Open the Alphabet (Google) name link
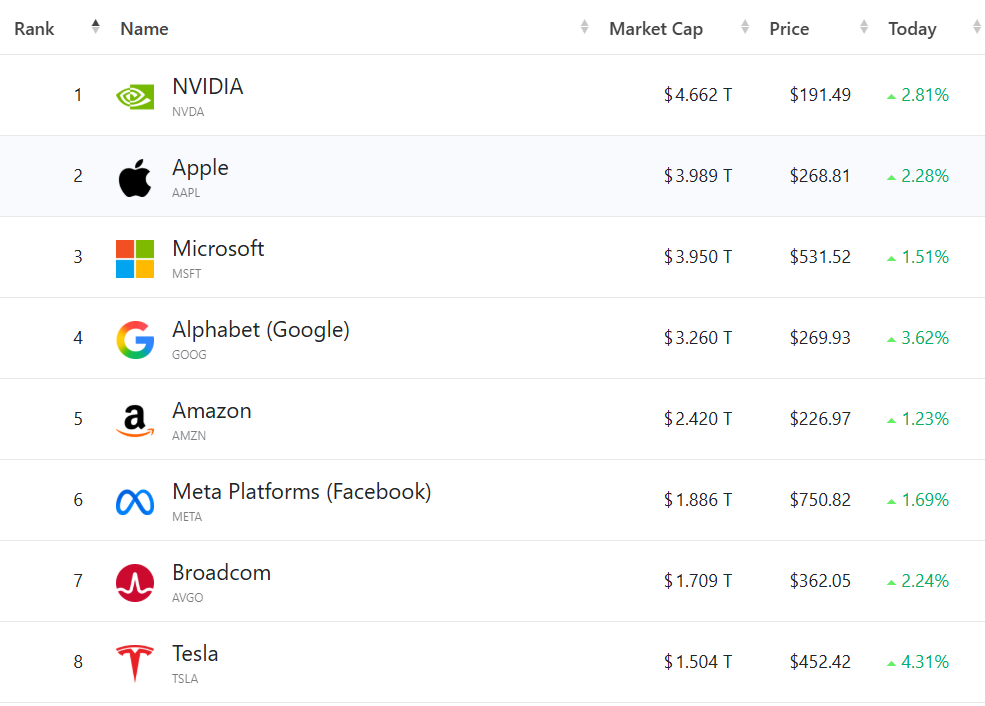 click(x=261, y=330)
